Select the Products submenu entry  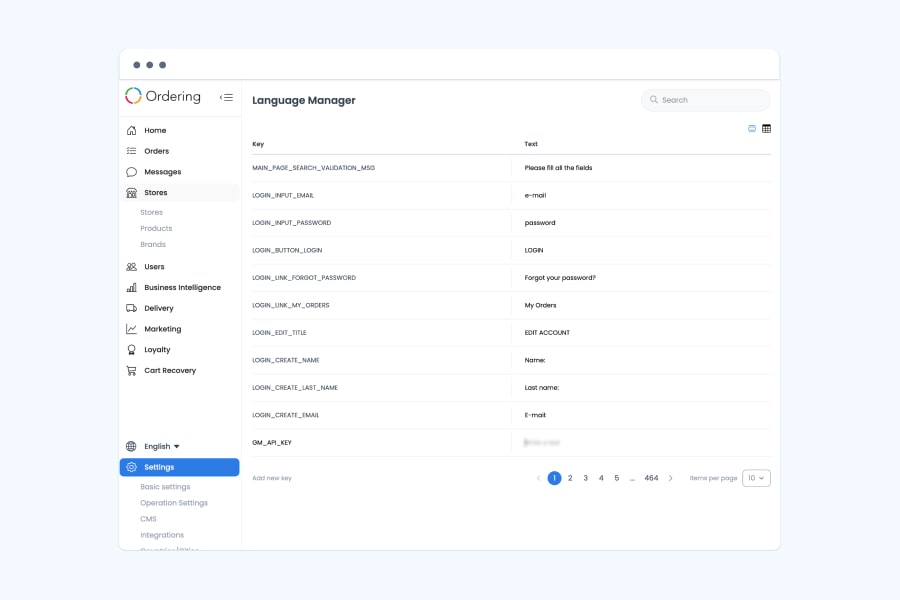(x=156, y=228)
